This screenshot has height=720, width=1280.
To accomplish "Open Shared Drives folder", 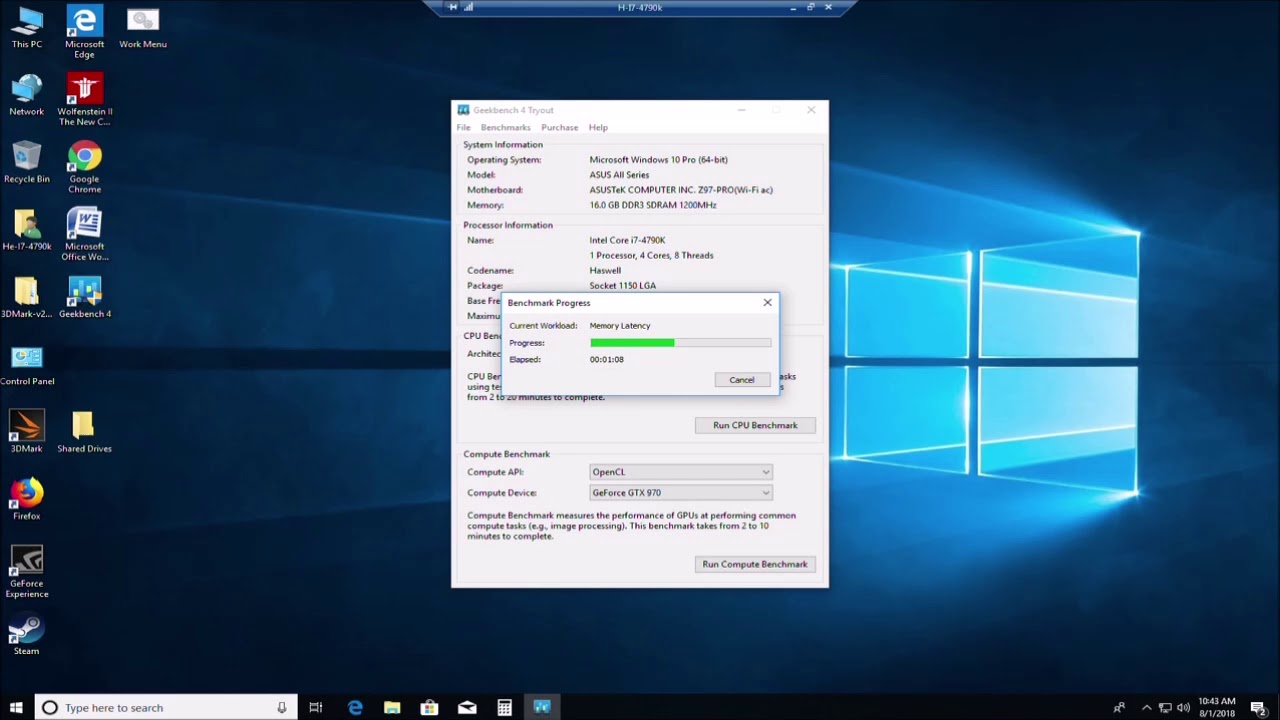I will click(84, 432).
